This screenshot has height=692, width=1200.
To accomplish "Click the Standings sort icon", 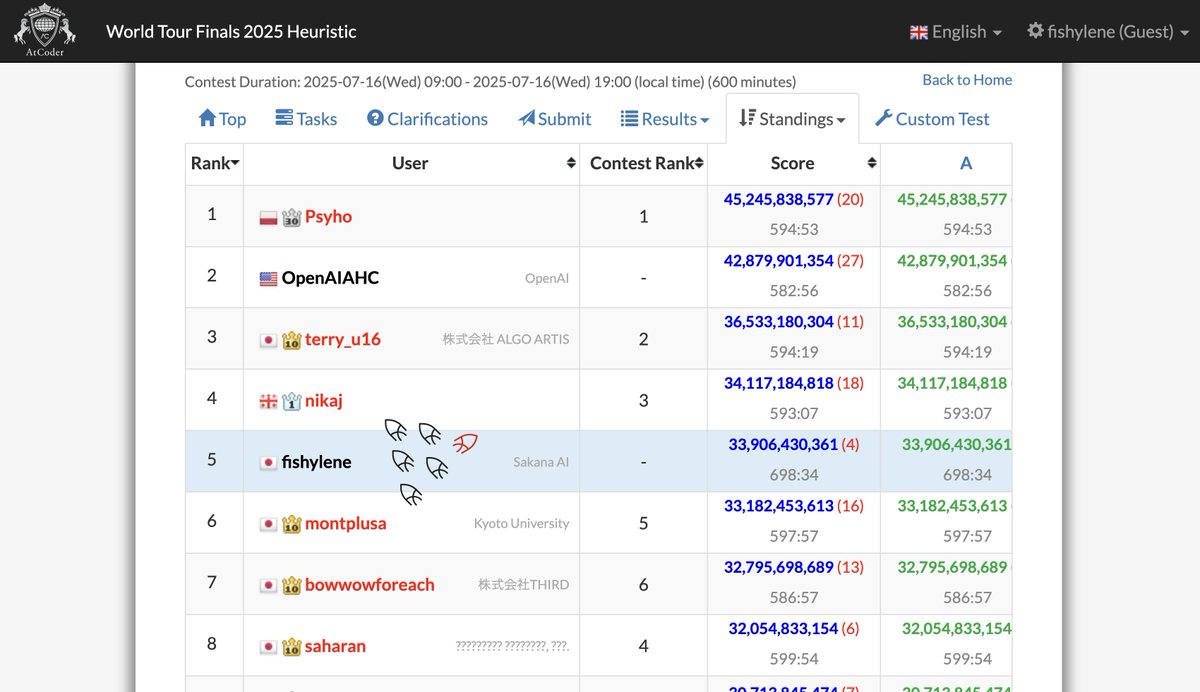I will pyautogui.click(x=747, y=118).
